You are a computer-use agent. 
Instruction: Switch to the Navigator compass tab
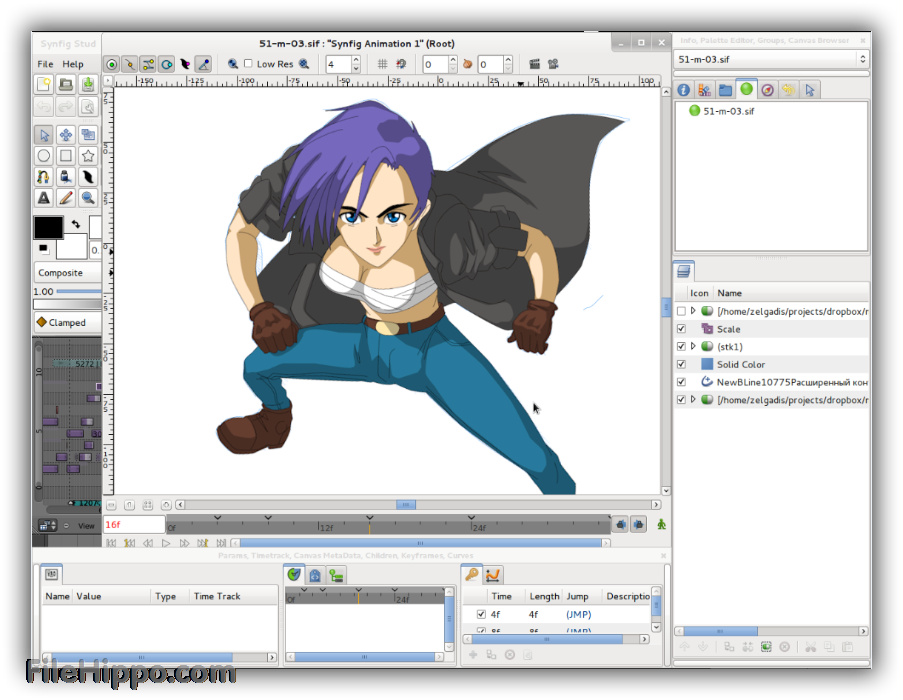tap(768, 90)
